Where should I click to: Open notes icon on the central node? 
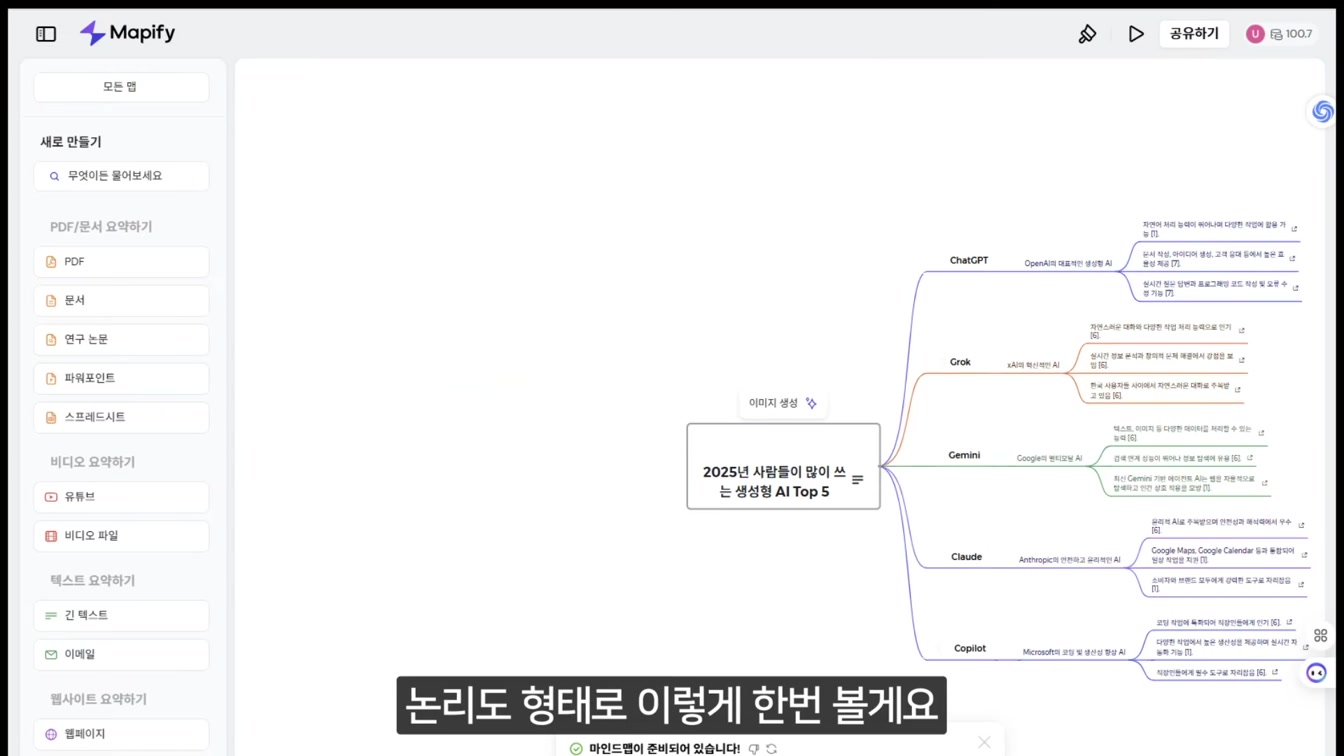click(857, 480)
